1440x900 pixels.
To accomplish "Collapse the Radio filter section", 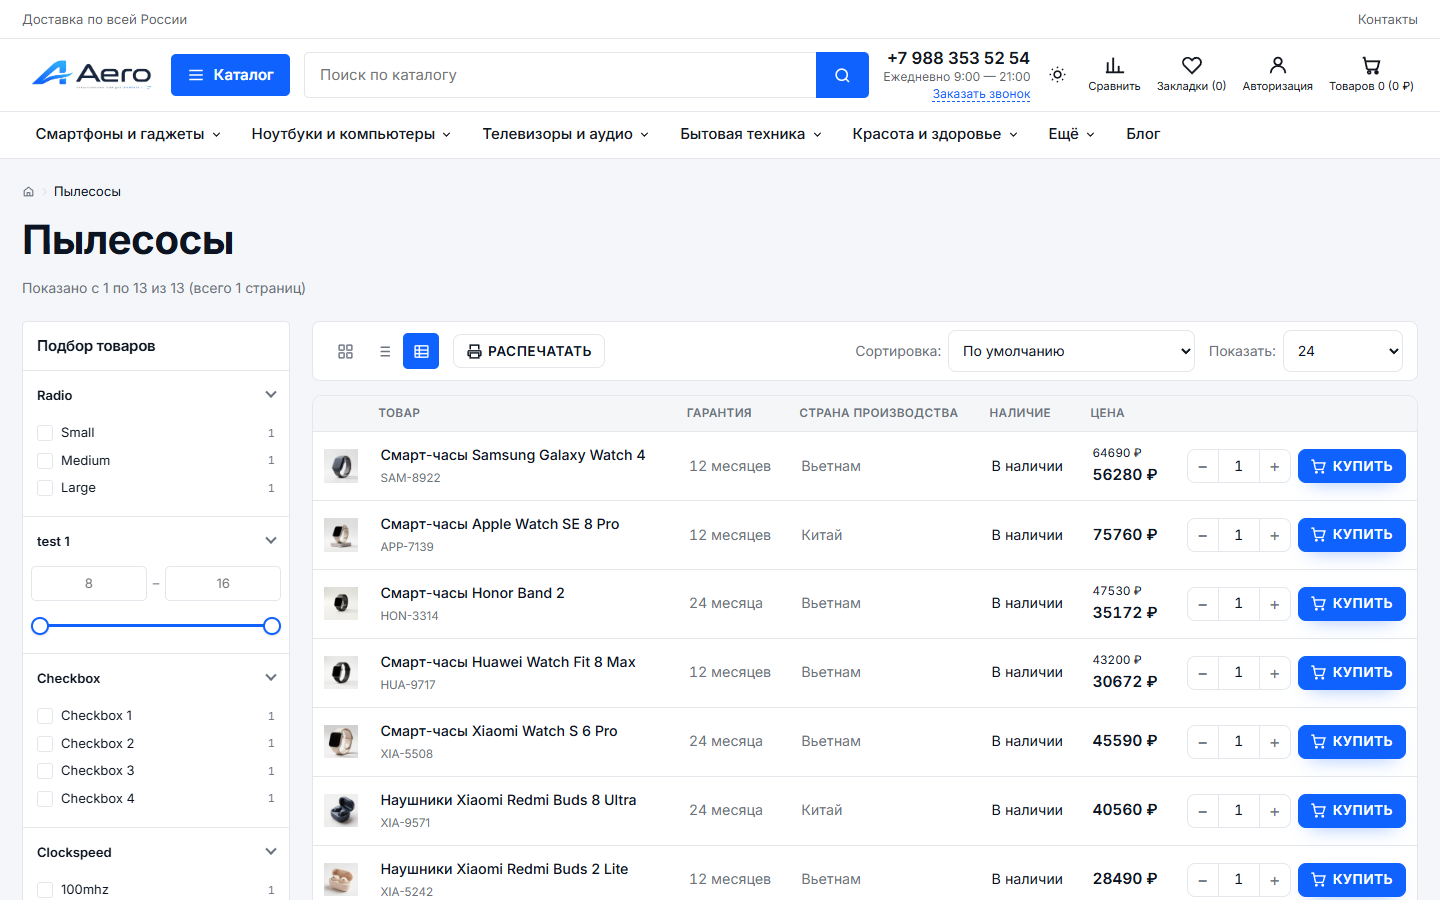I will pos(271,395).
